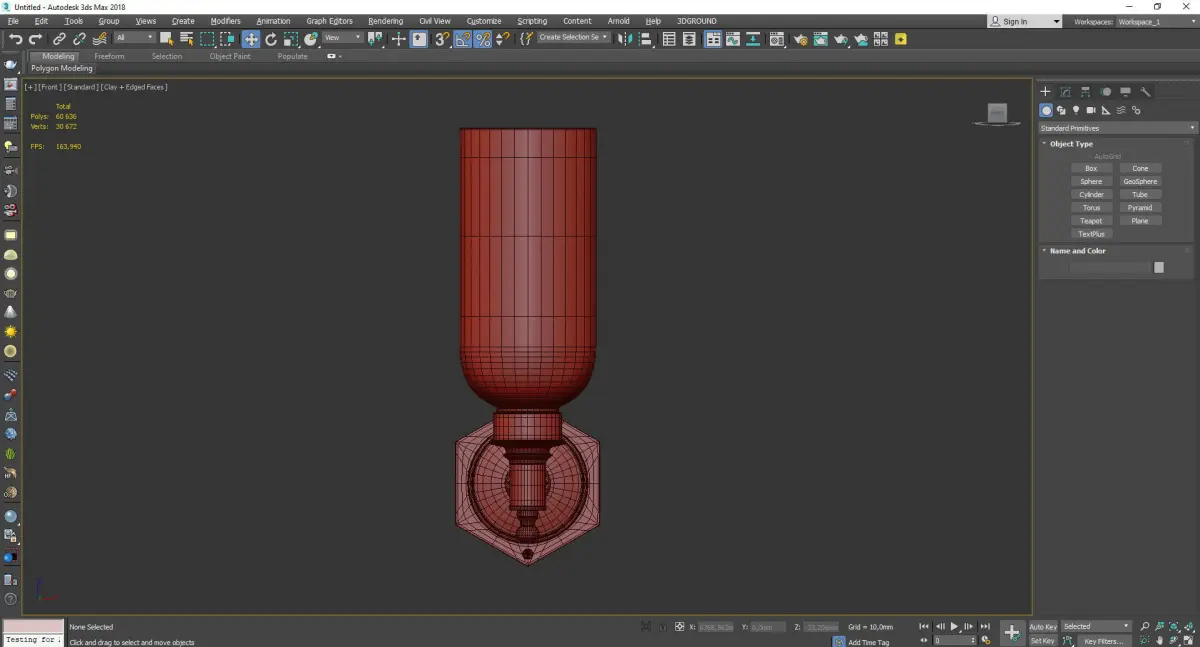The image size is (1200, 647).
Task: Open the All selection filter dropdown
Action: 134,38
